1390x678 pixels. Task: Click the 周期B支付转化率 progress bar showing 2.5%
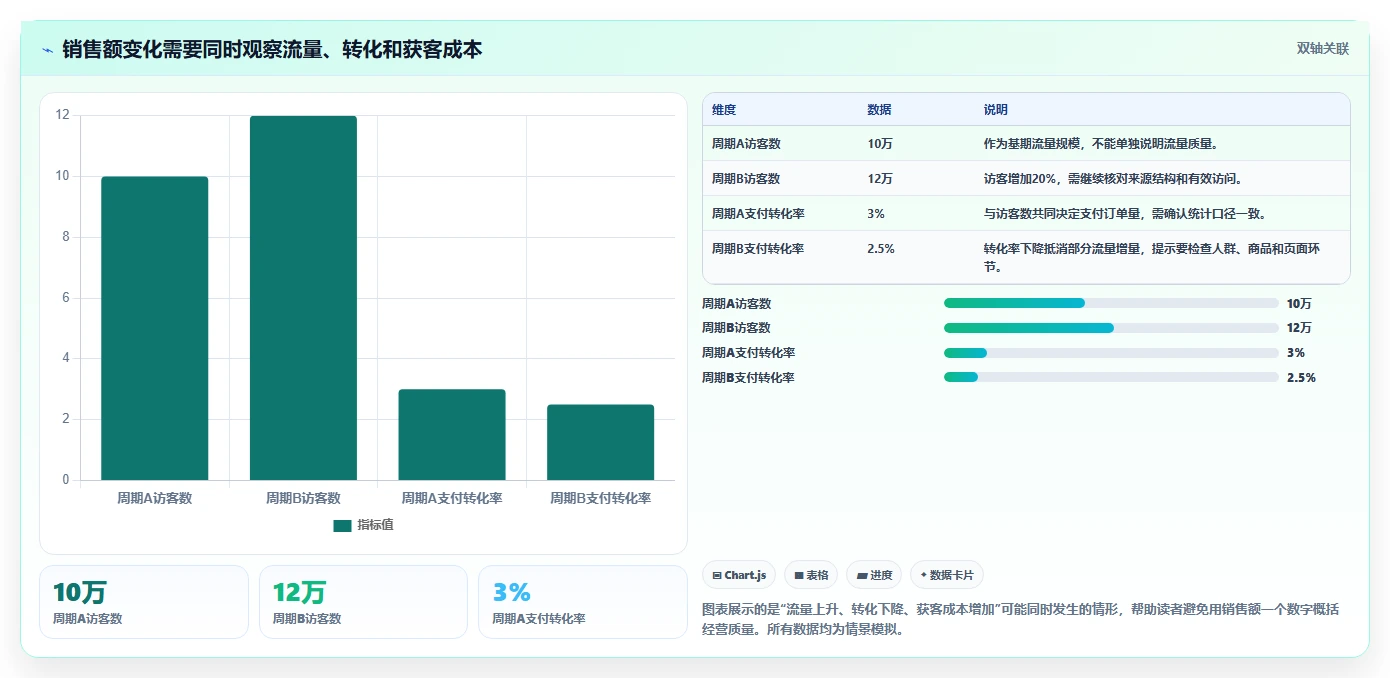[x=1111, y=377]
